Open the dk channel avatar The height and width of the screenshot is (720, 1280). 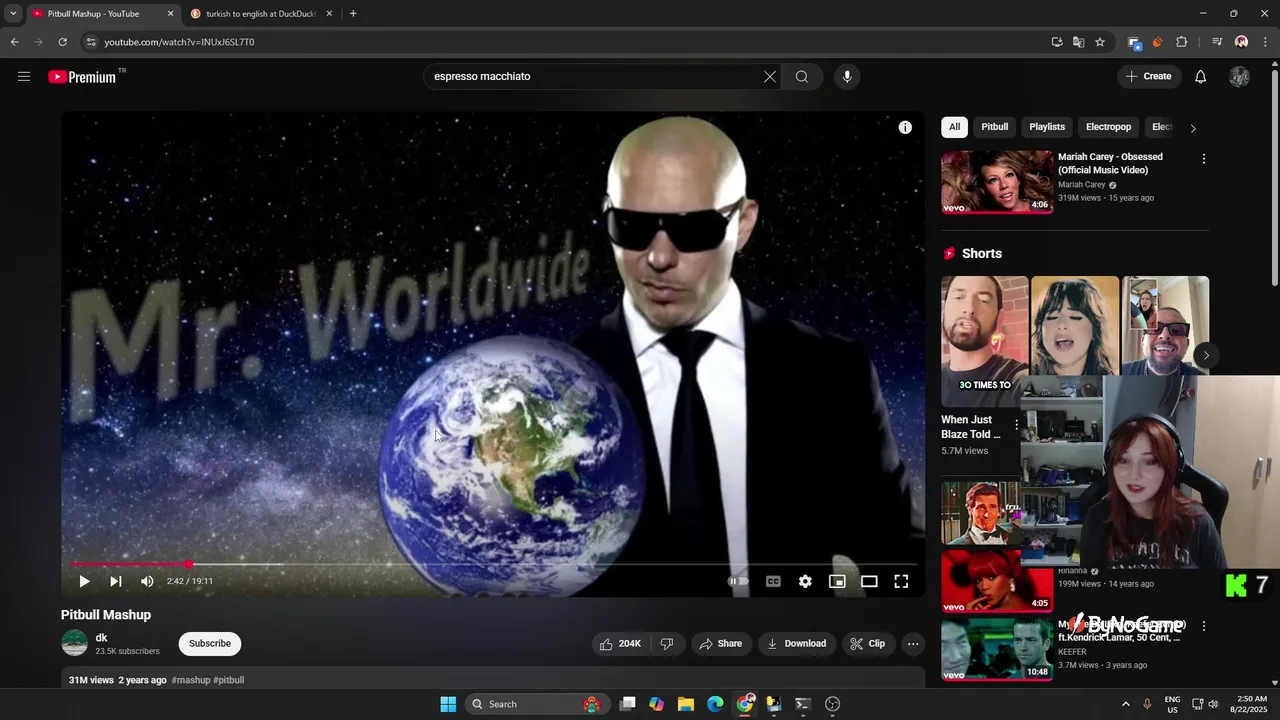75,643
